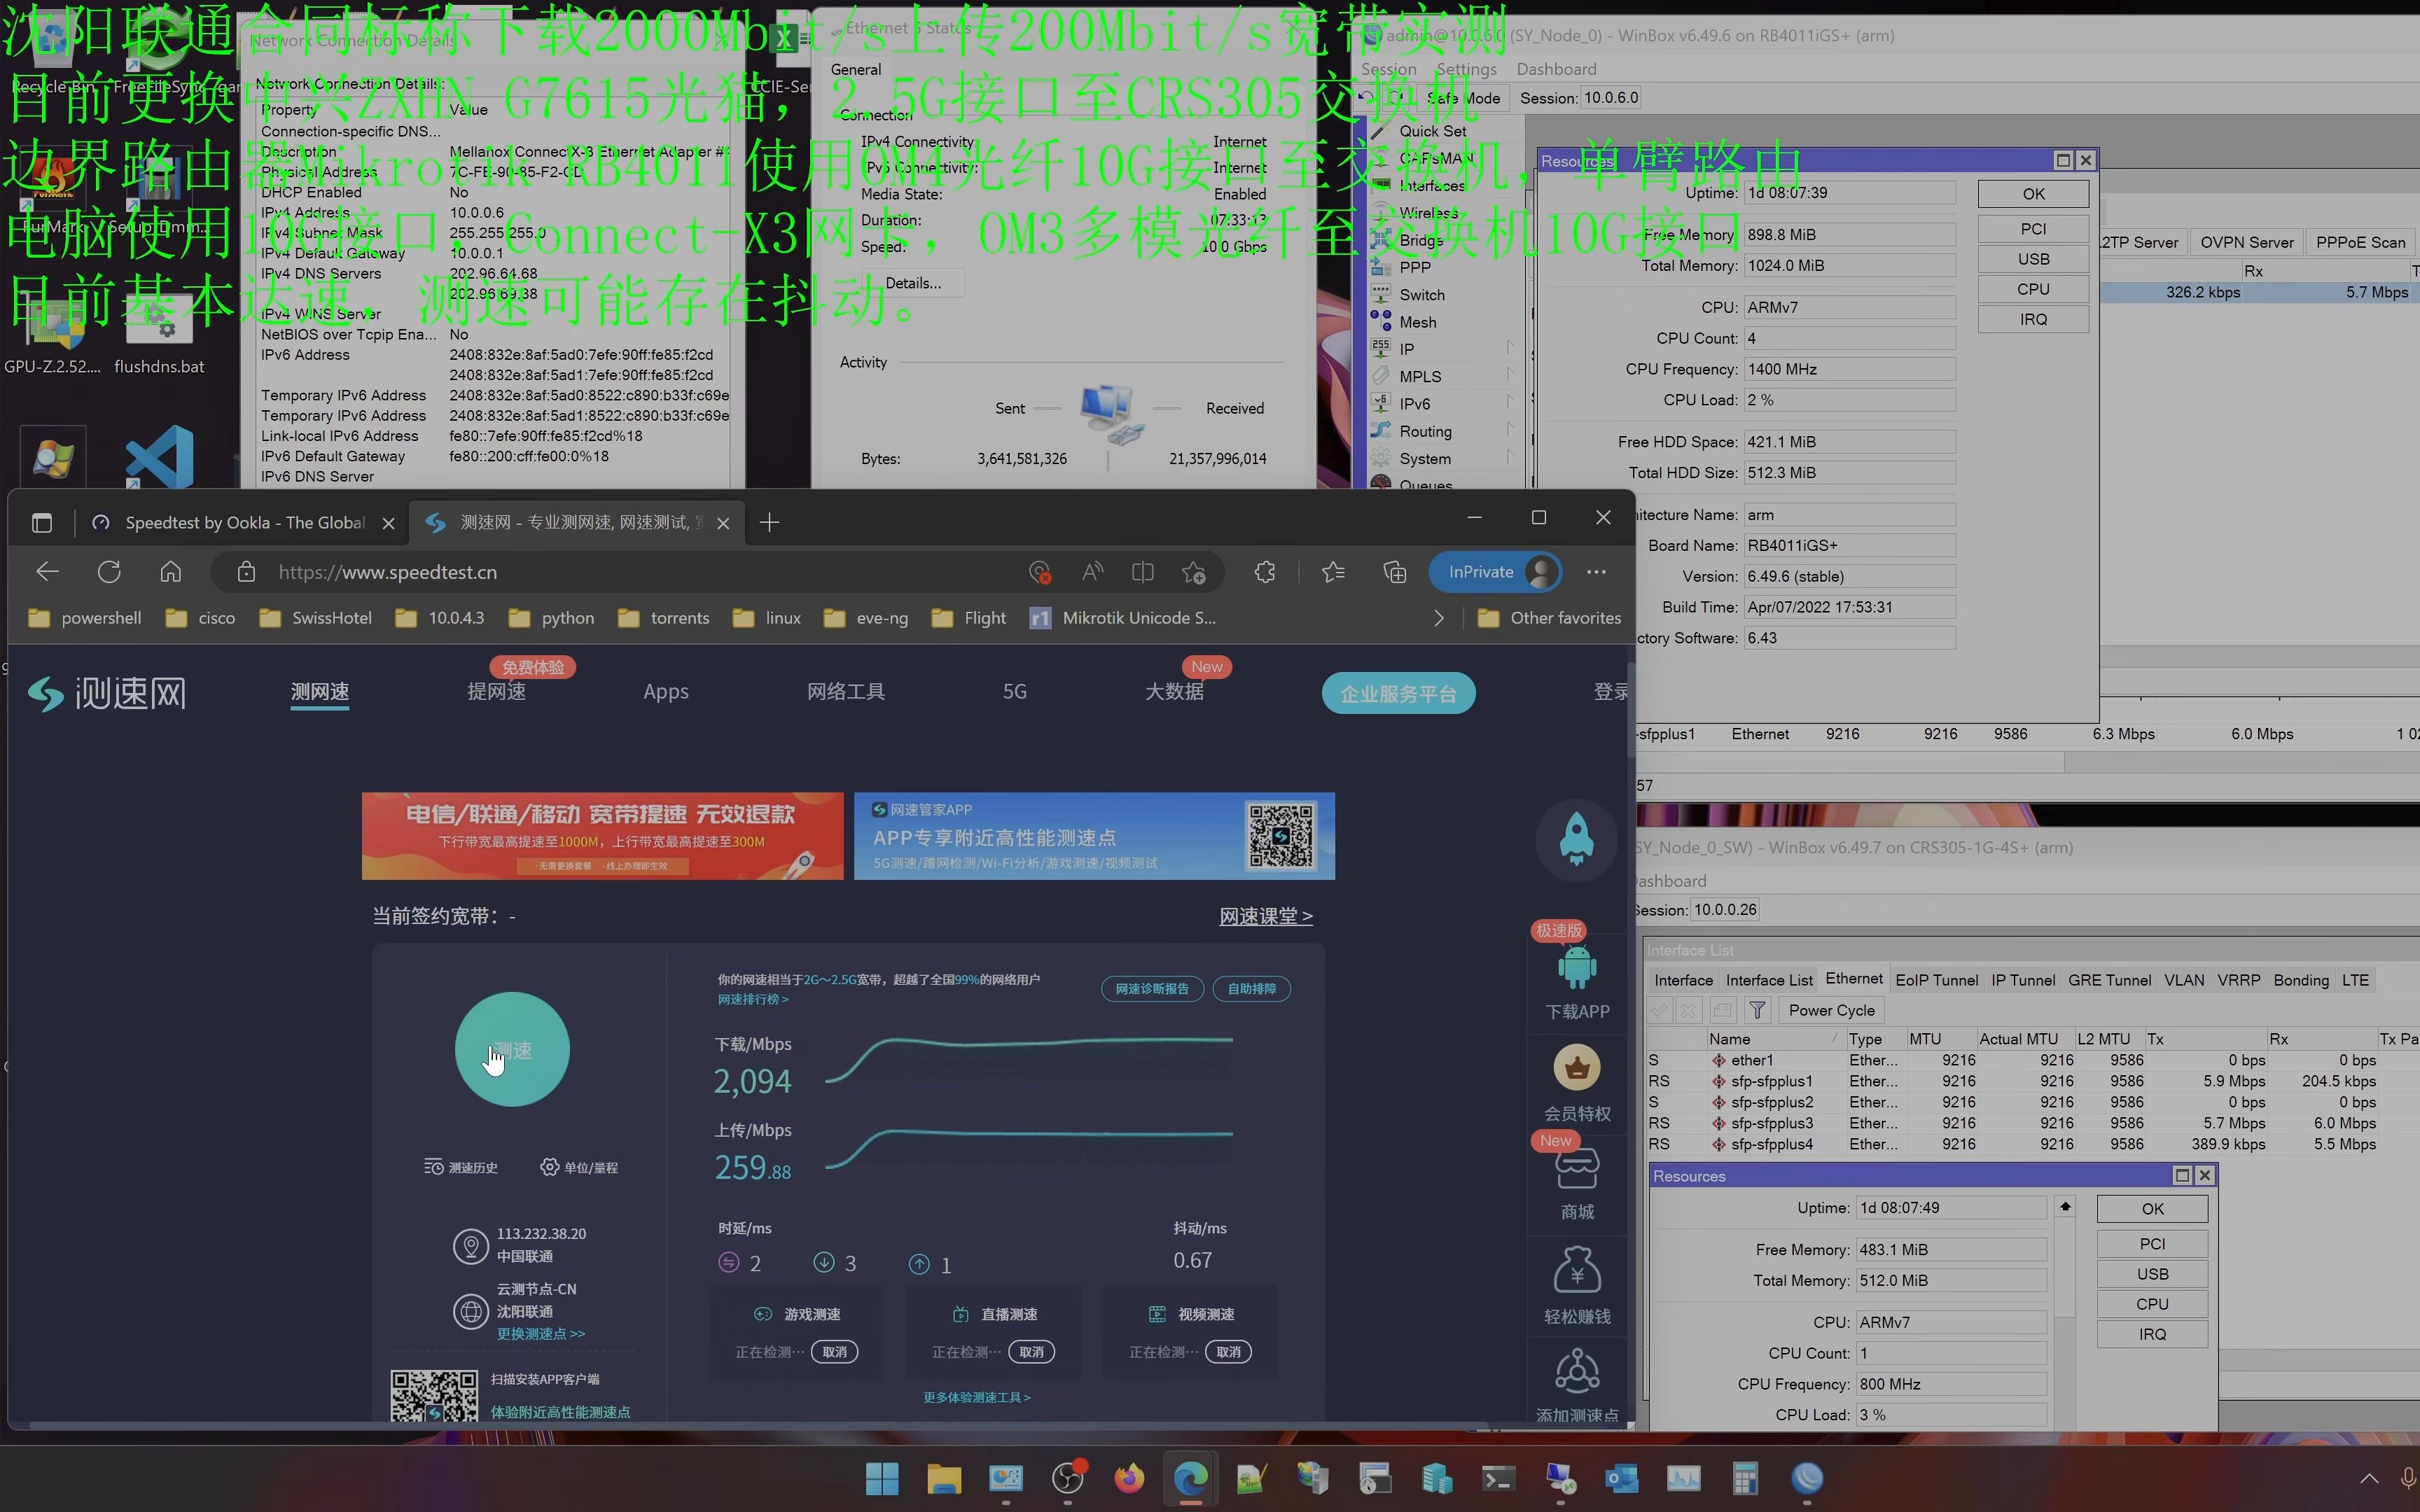Image resolution: width=2420 pixels, height=1512 pixels.
Task: Open speed test history
Action: point(460,1167)
